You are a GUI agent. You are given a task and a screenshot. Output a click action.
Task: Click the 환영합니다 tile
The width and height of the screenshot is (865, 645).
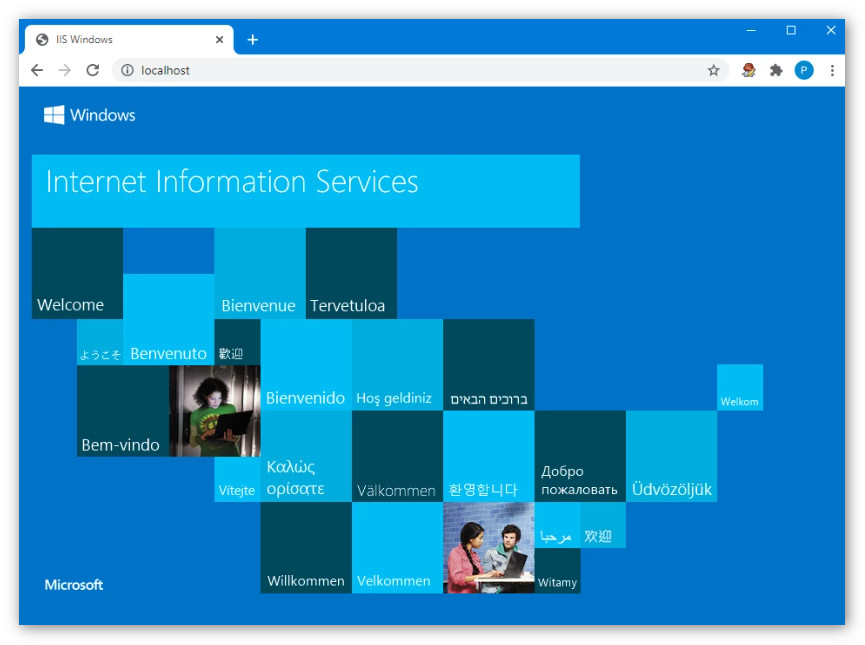tap(489, 456)
